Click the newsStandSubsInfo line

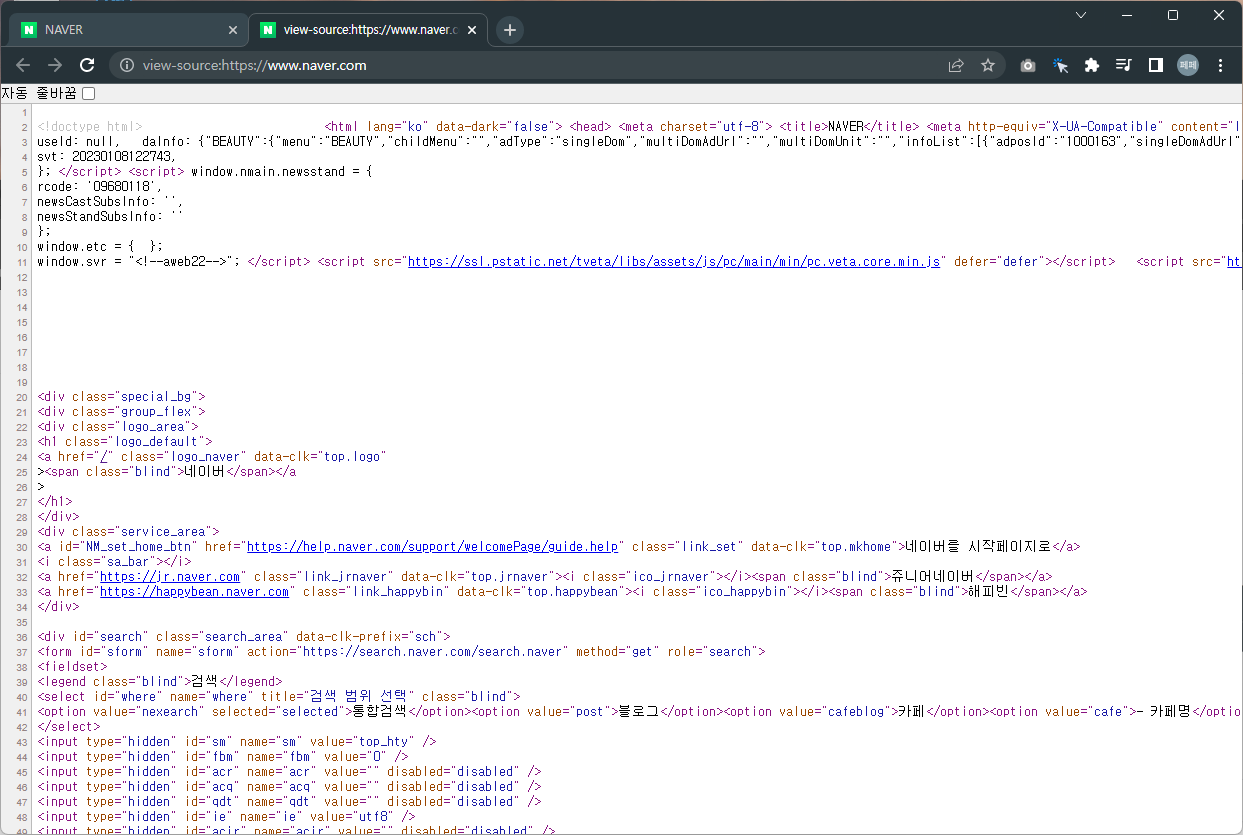pos(111,217)
